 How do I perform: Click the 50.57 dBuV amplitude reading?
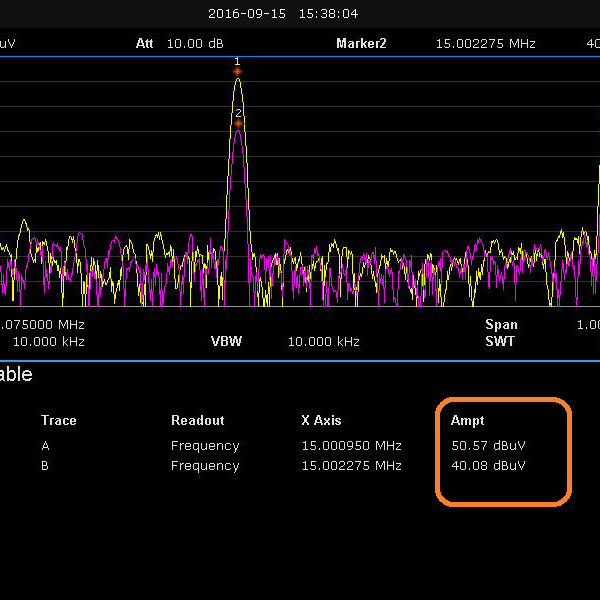point(488,446)
